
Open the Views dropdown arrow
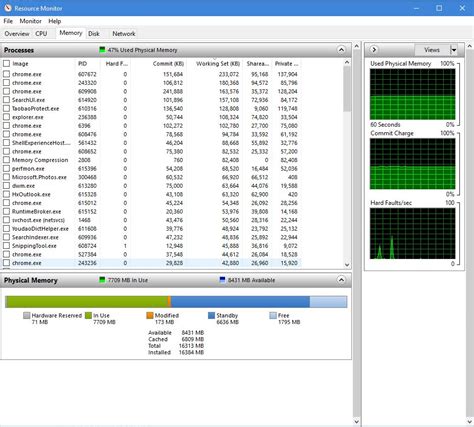[x=453, y=50]
